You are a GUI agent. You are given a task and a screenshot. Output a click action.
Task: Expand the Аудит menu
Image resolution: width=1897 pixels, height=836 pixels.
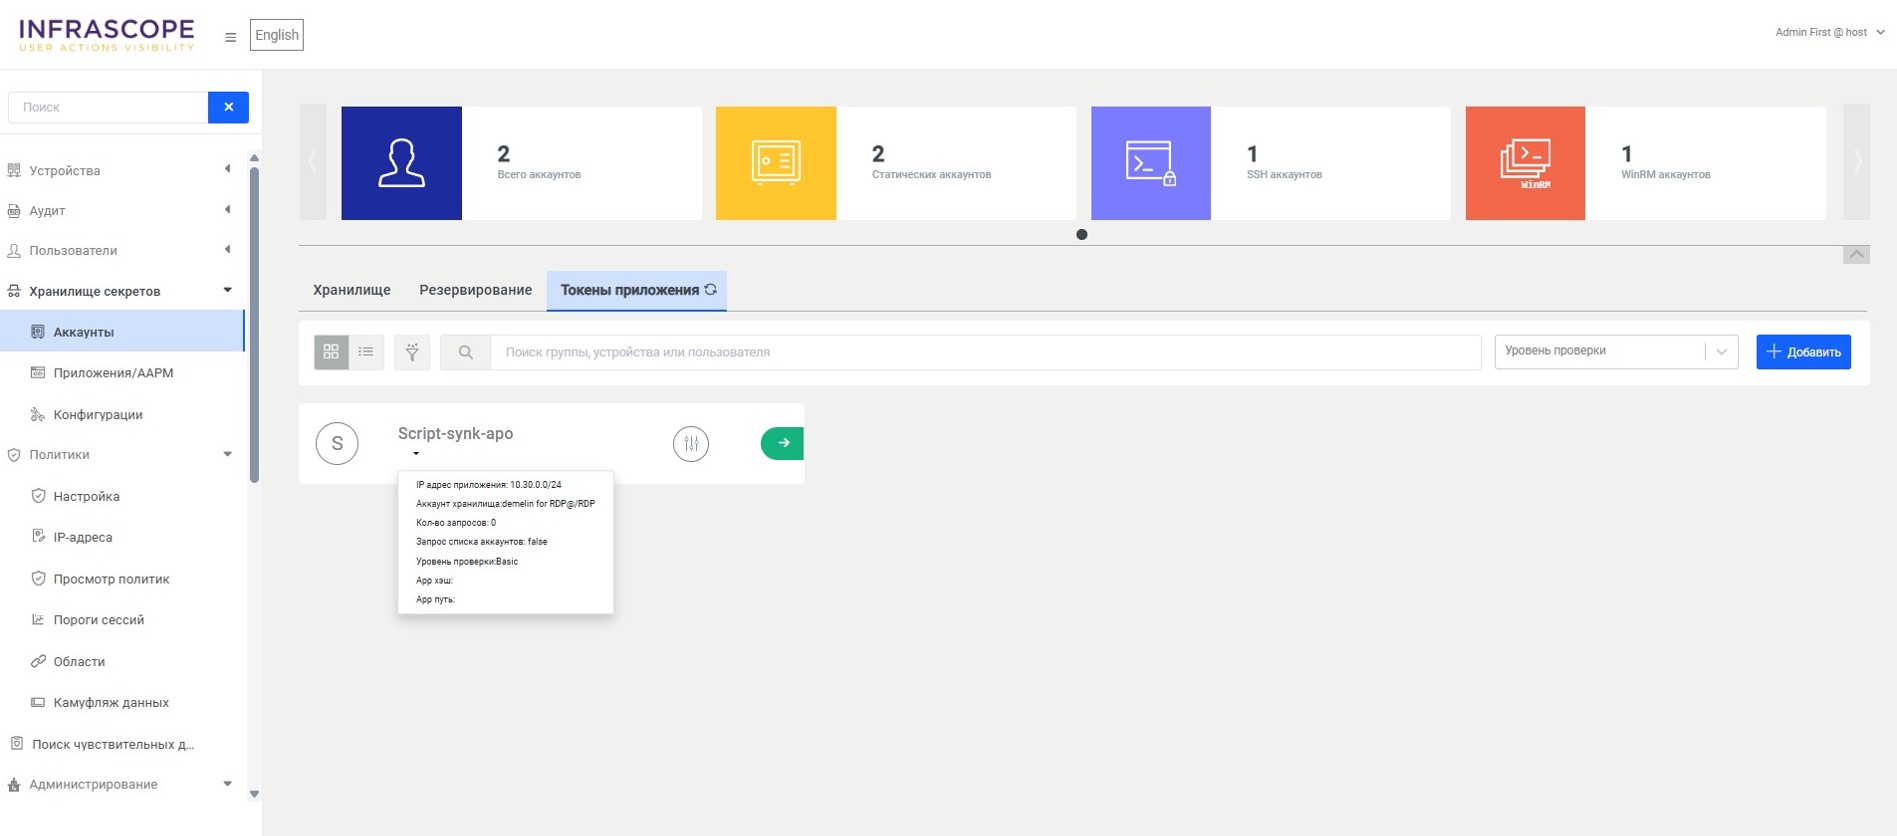coord(122,210)
